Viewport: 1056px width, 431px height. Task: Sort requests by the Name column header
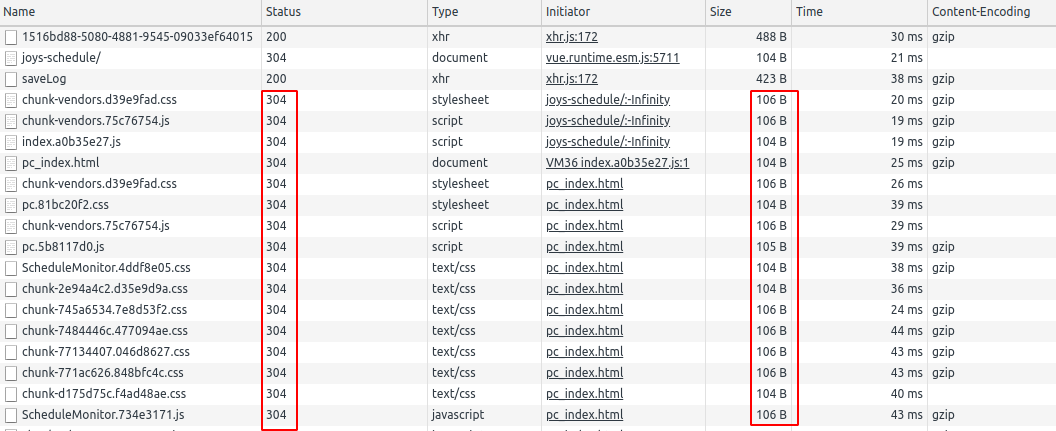(x=130, y=12)
